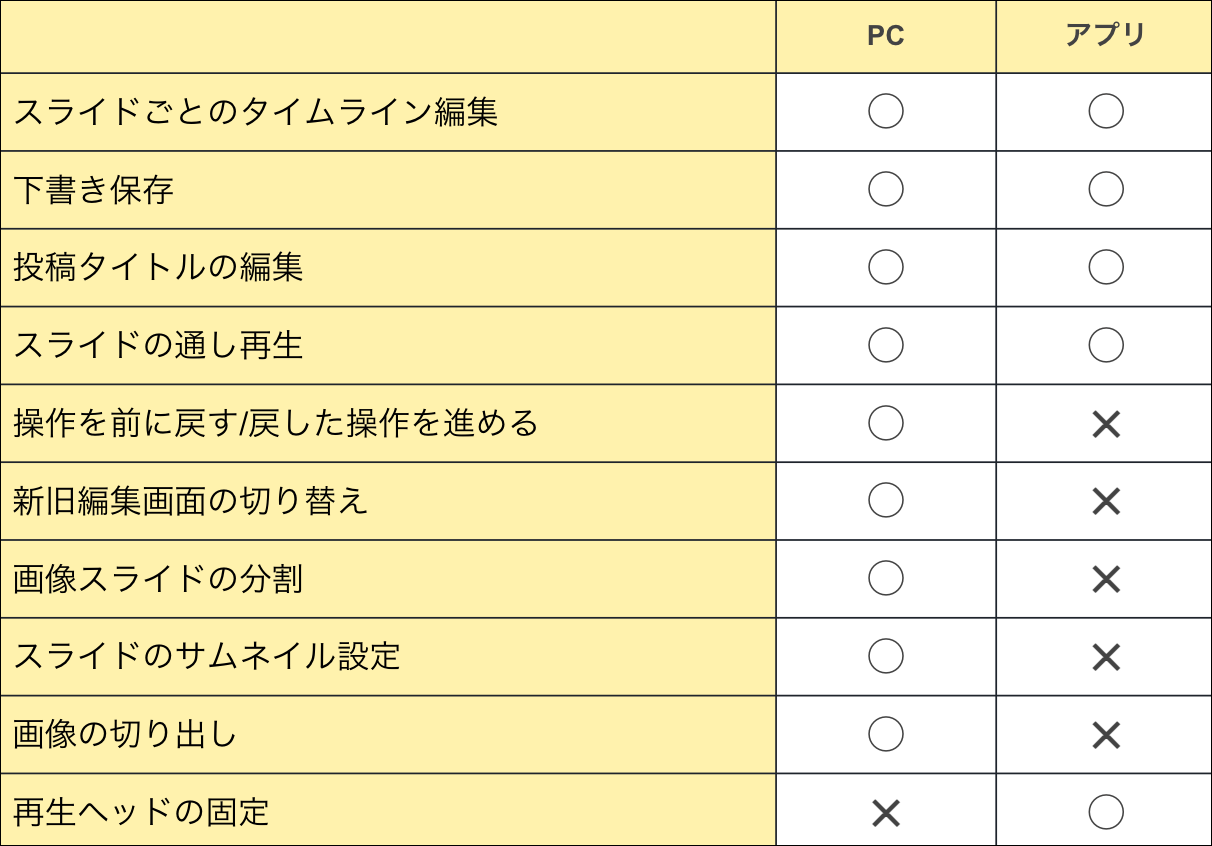Click the アプリ cross for 操作を前に戻す row
Screen dimensions: 1212x846
click(x=1106, y=424)
